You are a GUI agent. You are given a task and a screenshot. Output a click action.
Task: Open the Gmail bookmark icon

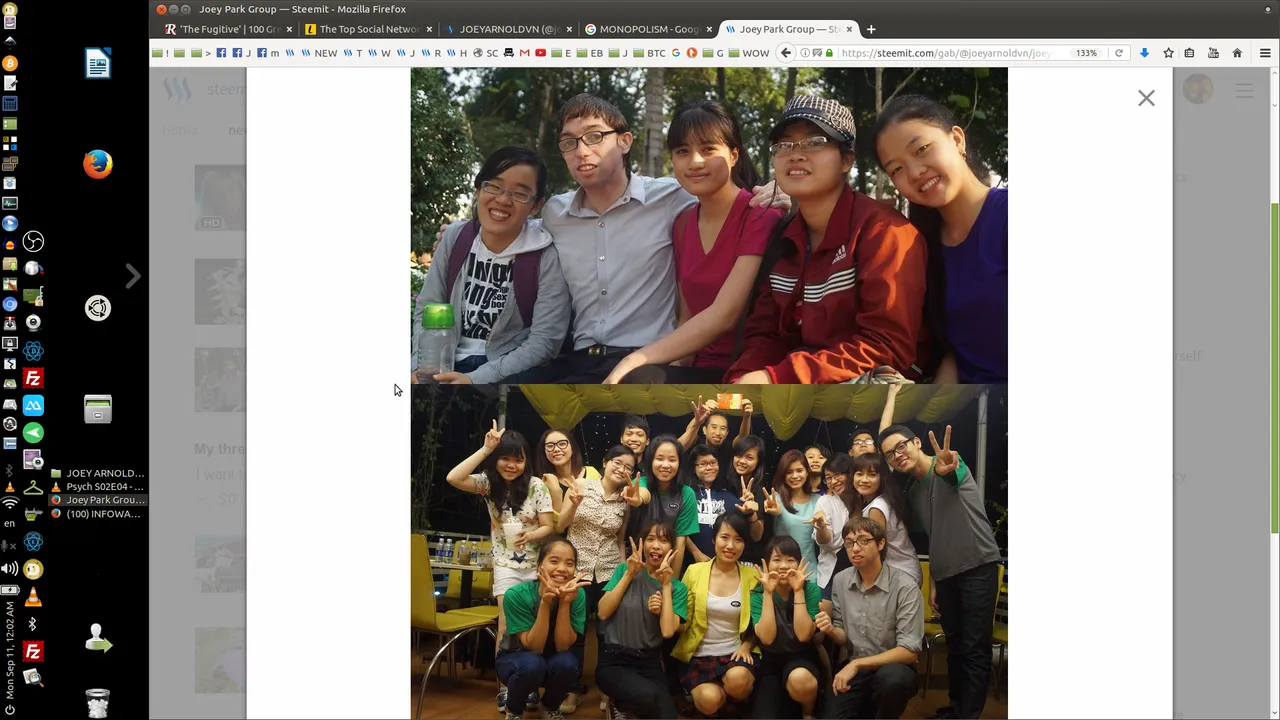coord(524,53)
